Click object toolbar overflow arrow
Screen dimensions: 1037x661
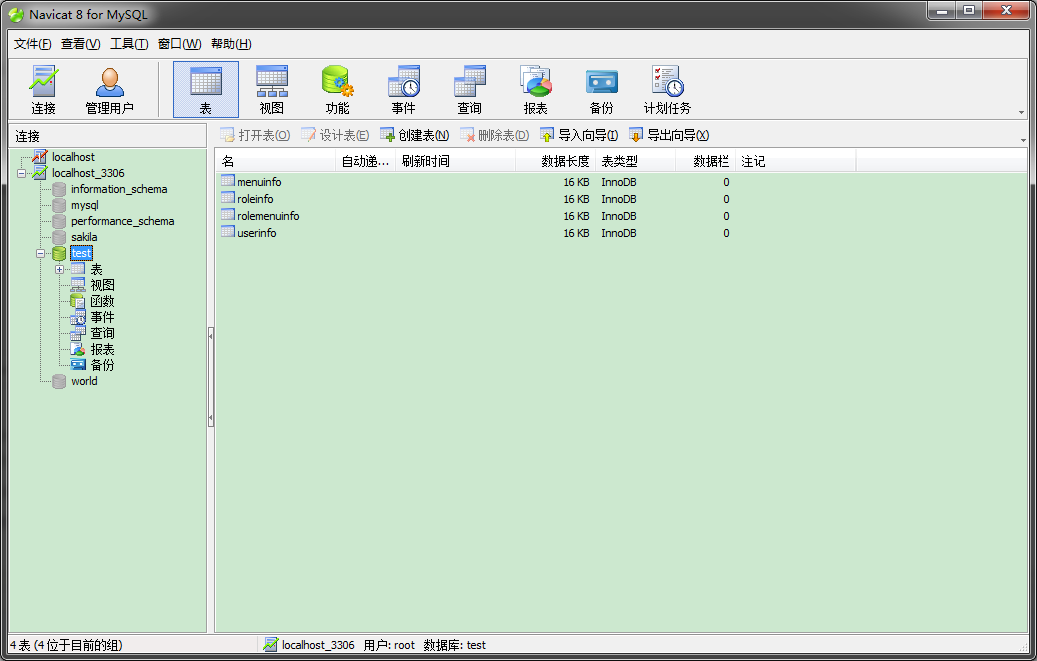coord(1023,140)
